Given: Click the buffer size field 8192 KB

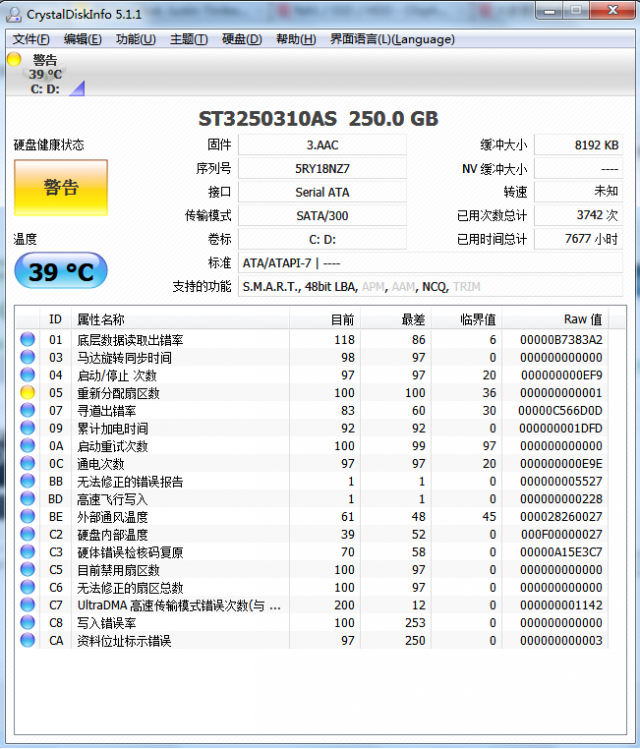Looking at the screenshot, I should pos(578,145).
